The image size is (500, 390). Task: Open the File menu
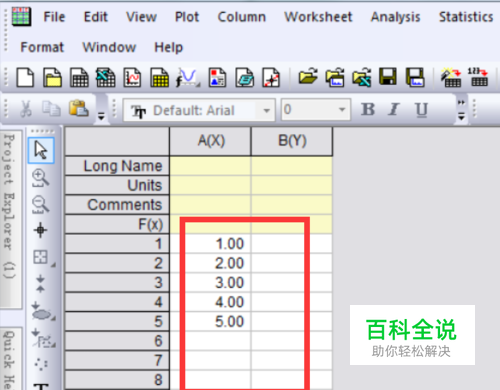click(54, 17)
